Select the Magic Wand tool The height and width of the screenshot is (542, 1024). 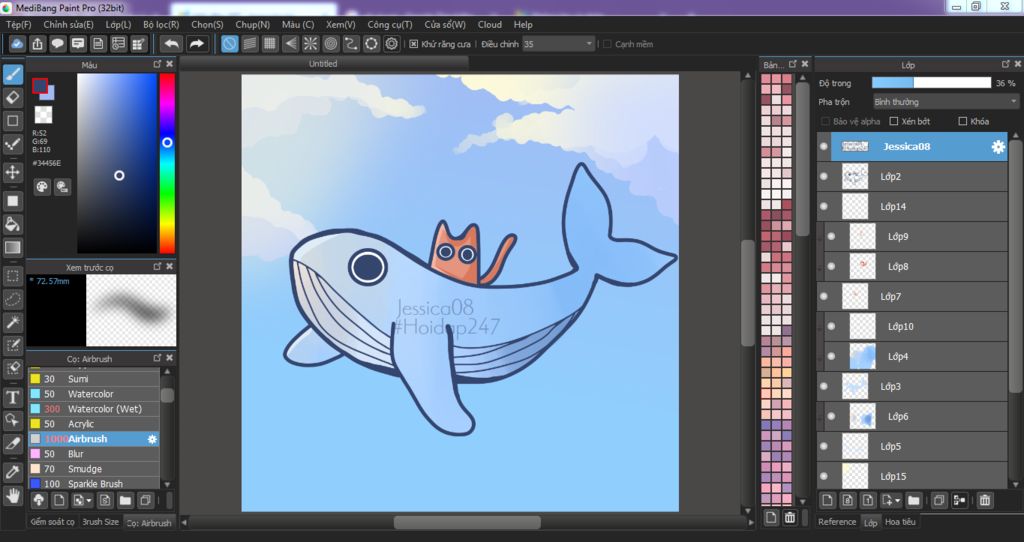[12, 322]
